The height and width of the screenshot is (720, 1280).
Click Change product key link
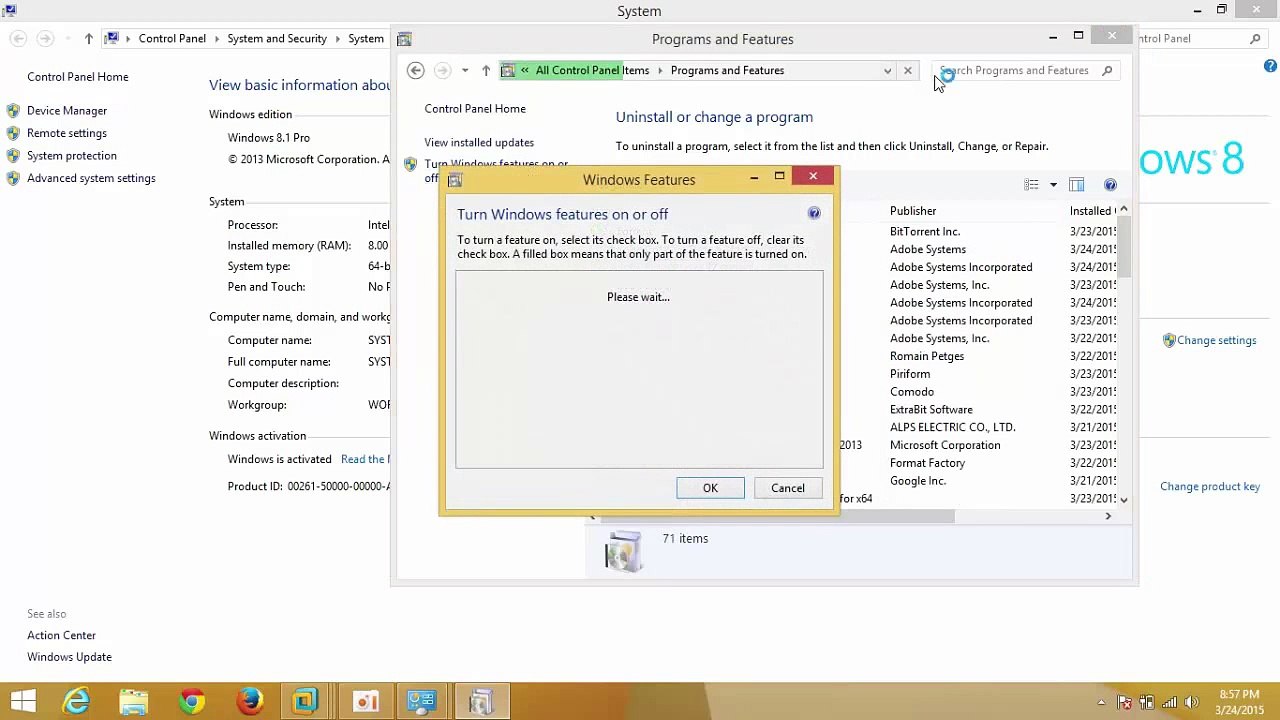(1210, 486)
